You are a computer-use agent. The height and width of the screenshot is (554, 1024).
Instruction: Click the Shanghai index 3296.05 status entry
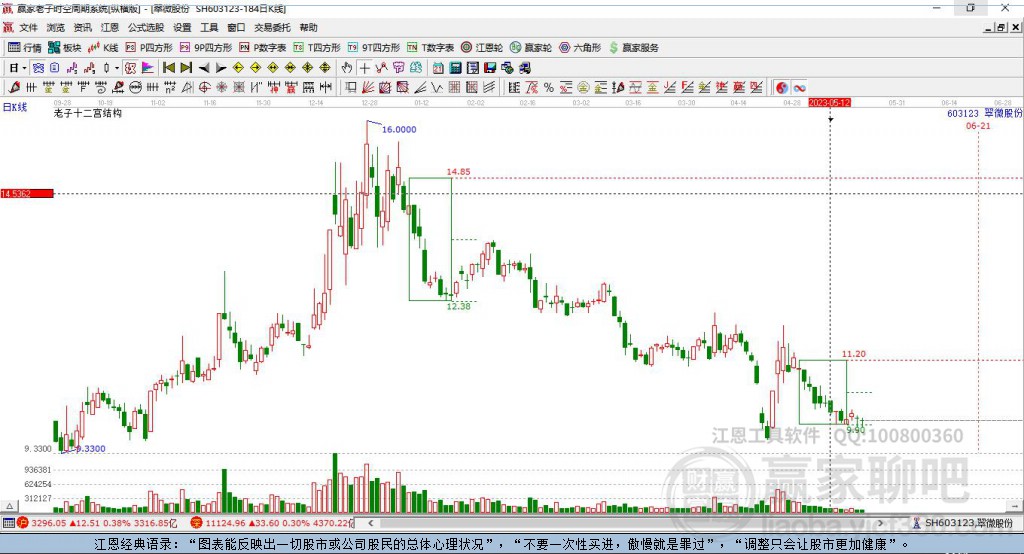[x=97, y=523]
